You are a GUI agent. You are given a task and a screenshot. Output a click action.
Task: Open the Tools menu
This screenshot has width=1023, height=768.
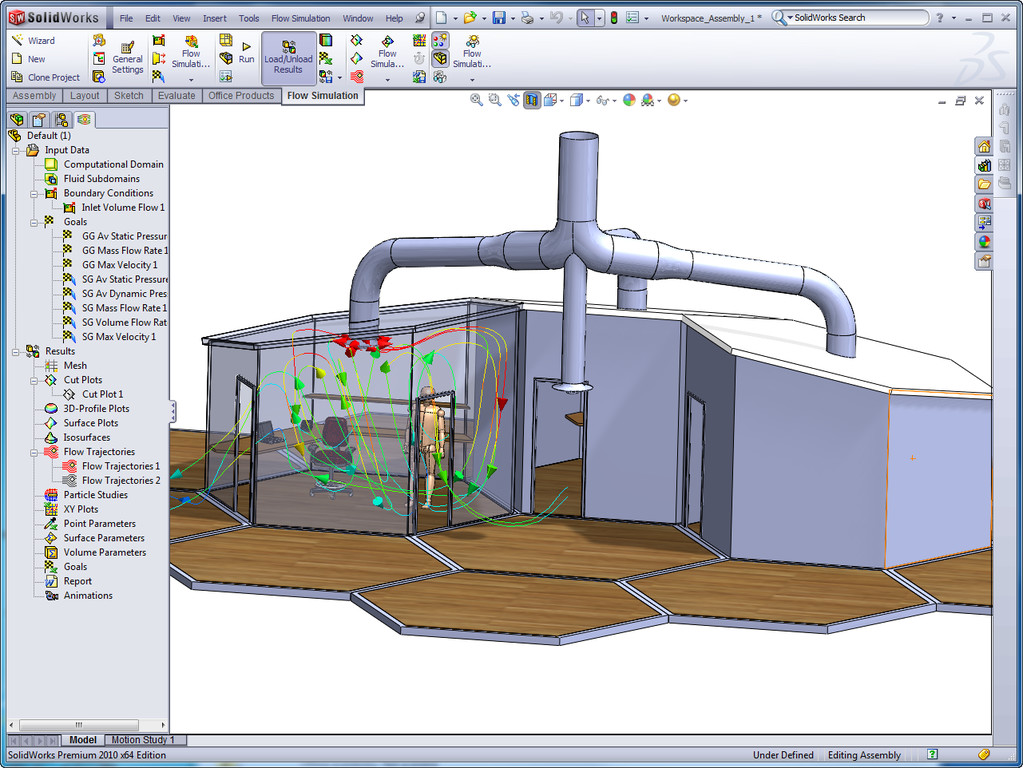click(x=248, y=17)
